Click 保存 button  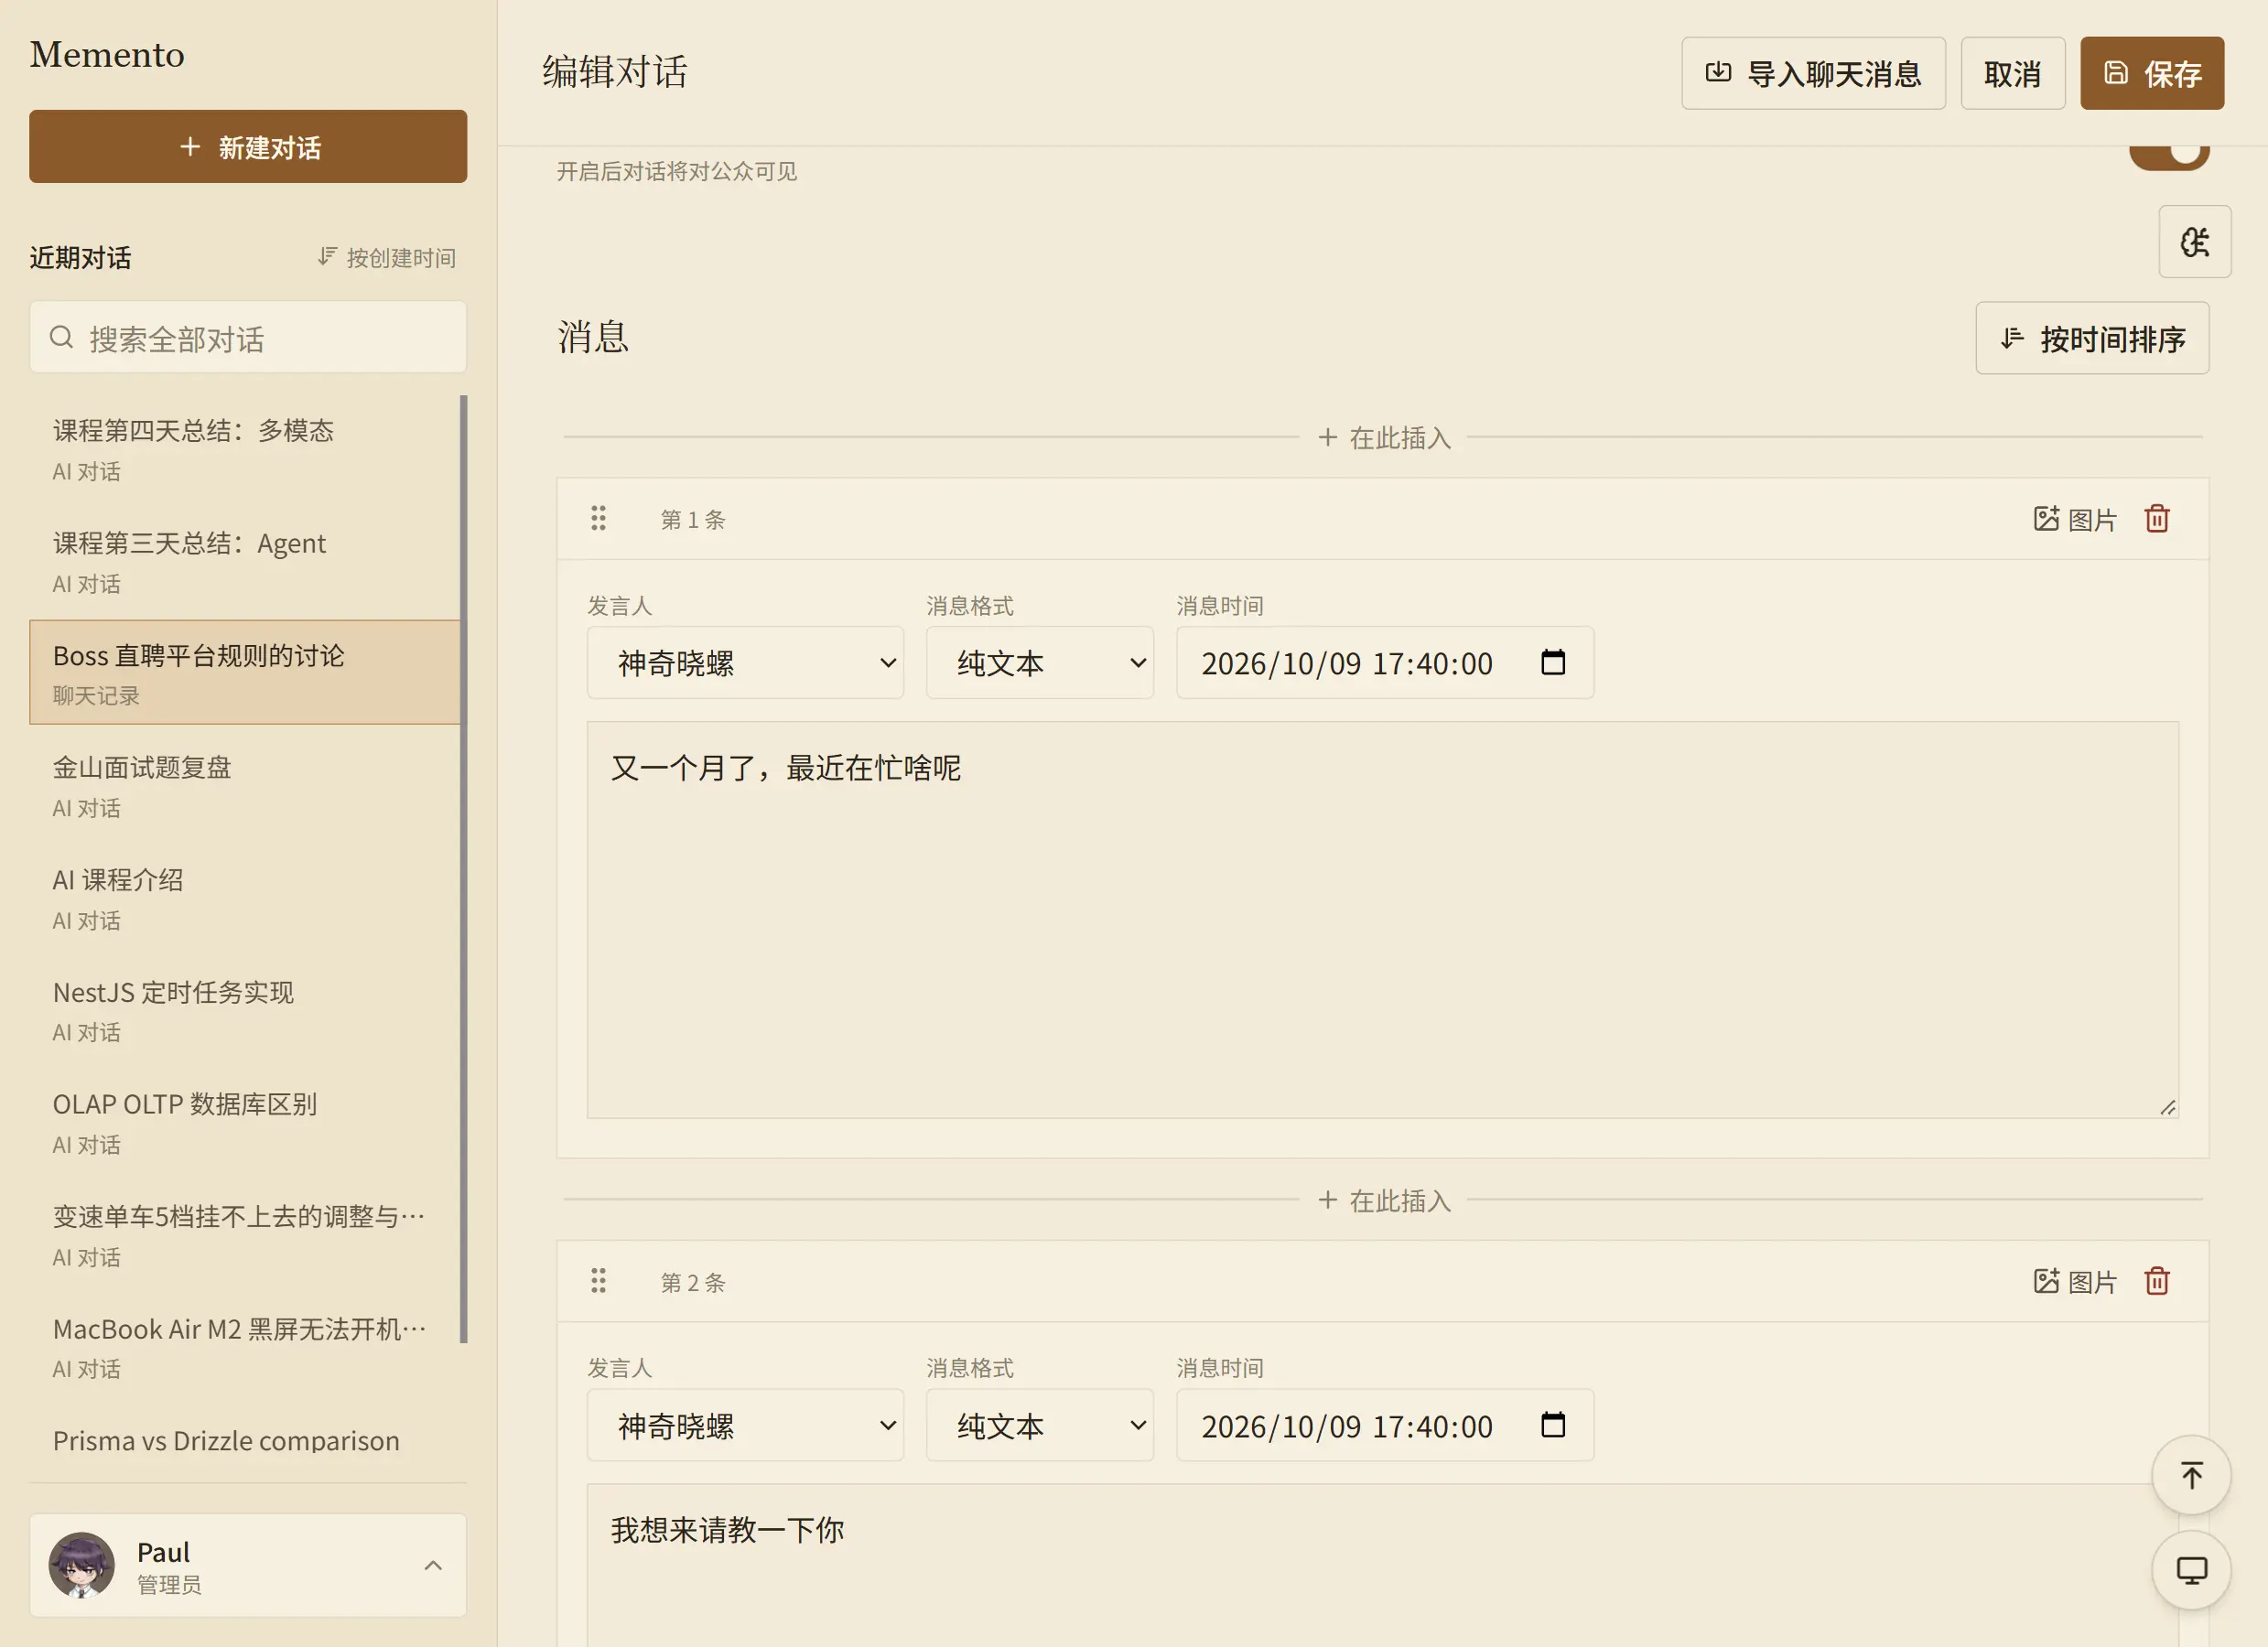[2152, 73]
